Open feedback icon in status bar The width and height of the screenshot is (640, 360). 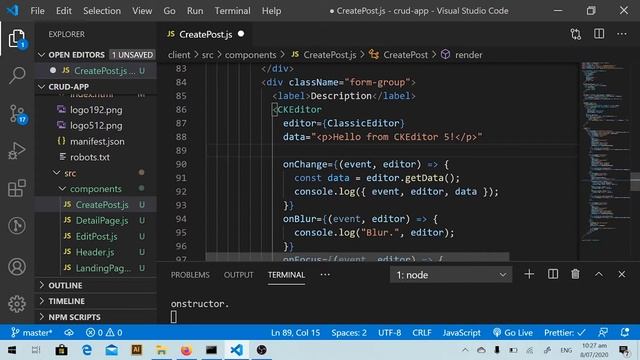point(603,333)
